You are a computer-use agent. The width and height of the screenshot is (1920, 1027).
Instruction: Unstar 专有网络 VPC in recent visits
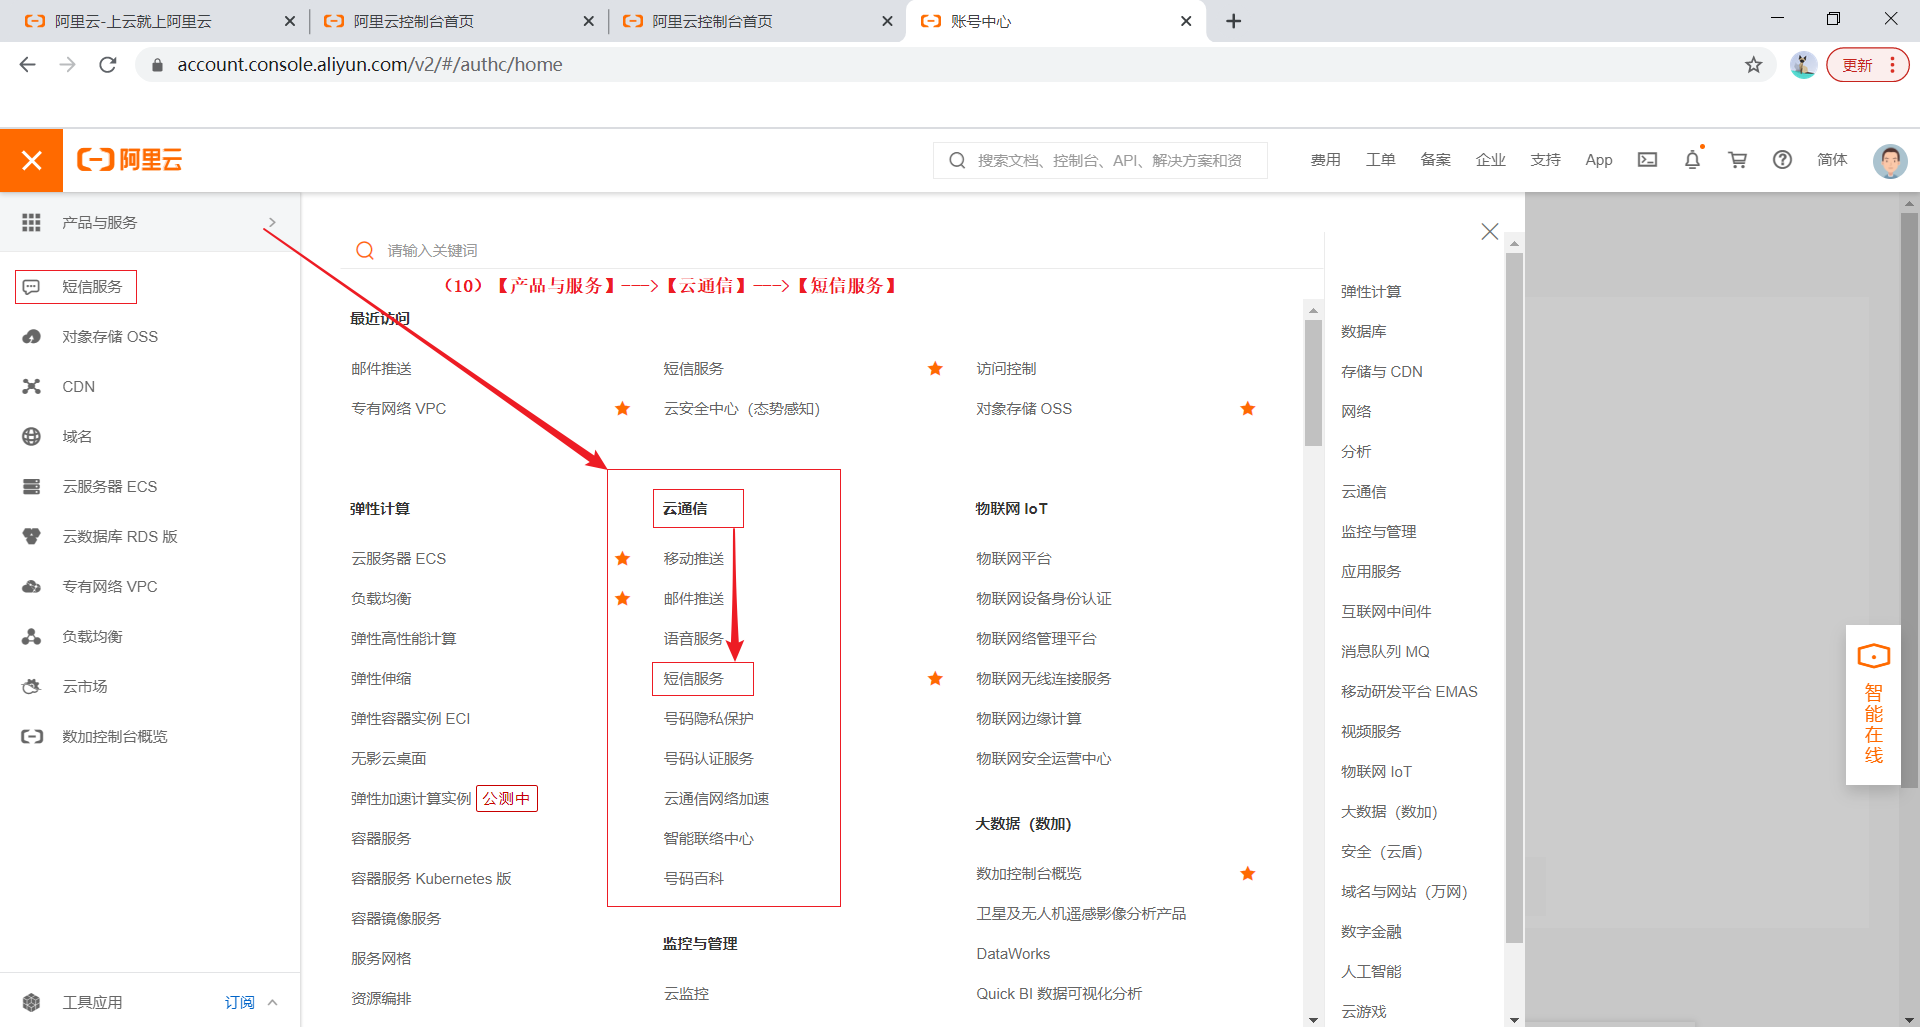[x=622, y=409]
